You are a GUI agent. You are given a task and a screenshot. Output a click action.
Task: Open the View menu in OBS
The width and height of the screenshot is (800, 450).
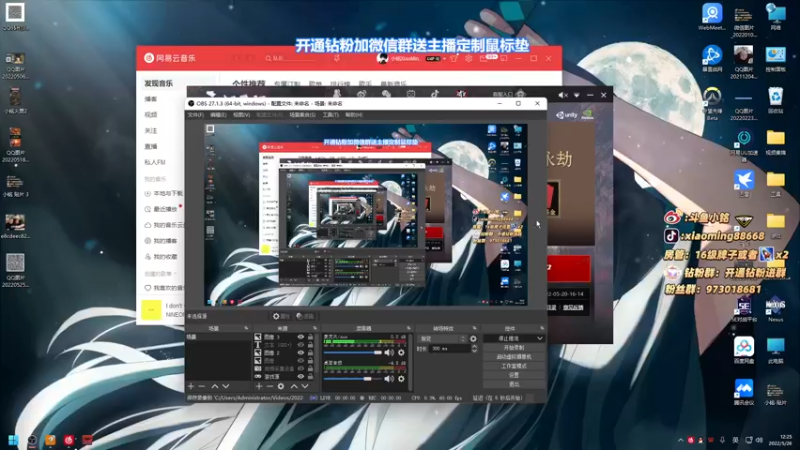point(241,115)
